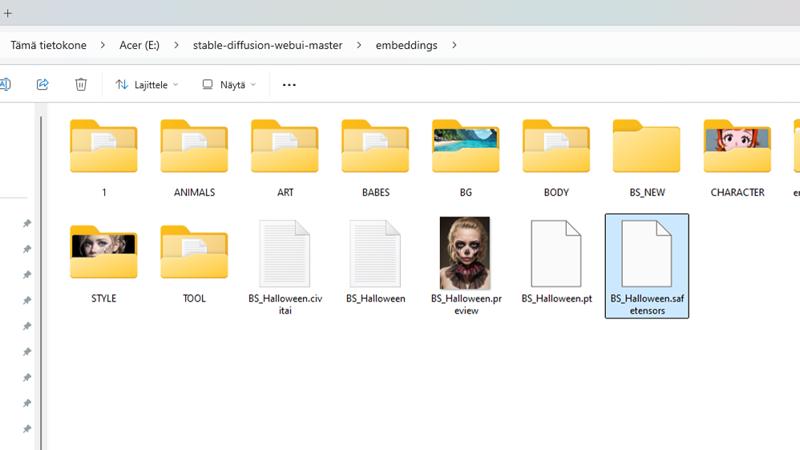Image resolution: width=800 pixels, height=450 pixels.
Task: Open the Lajittele sort dropdown
Action: [x=147, y=85]
